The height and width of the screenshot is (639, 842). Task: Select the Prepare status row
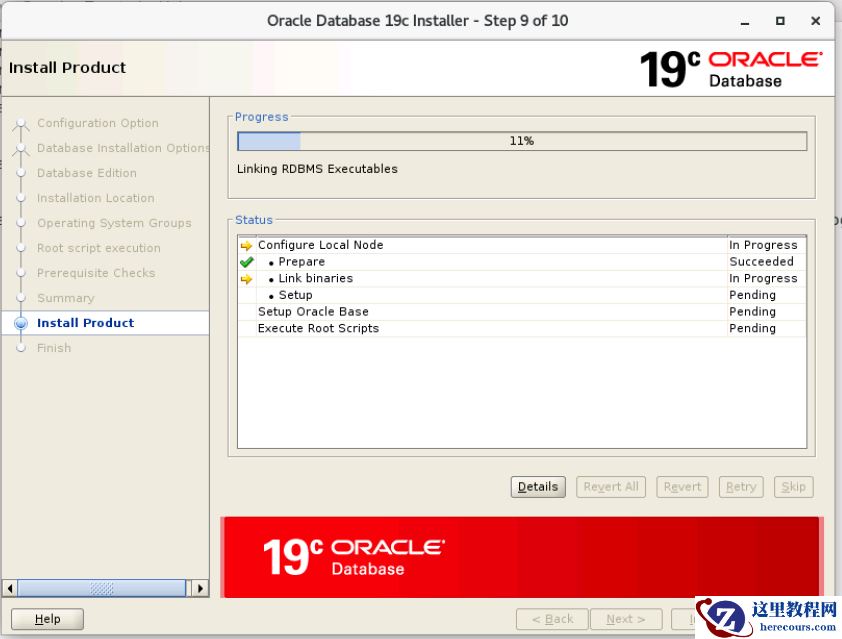(x=521, y=262)
